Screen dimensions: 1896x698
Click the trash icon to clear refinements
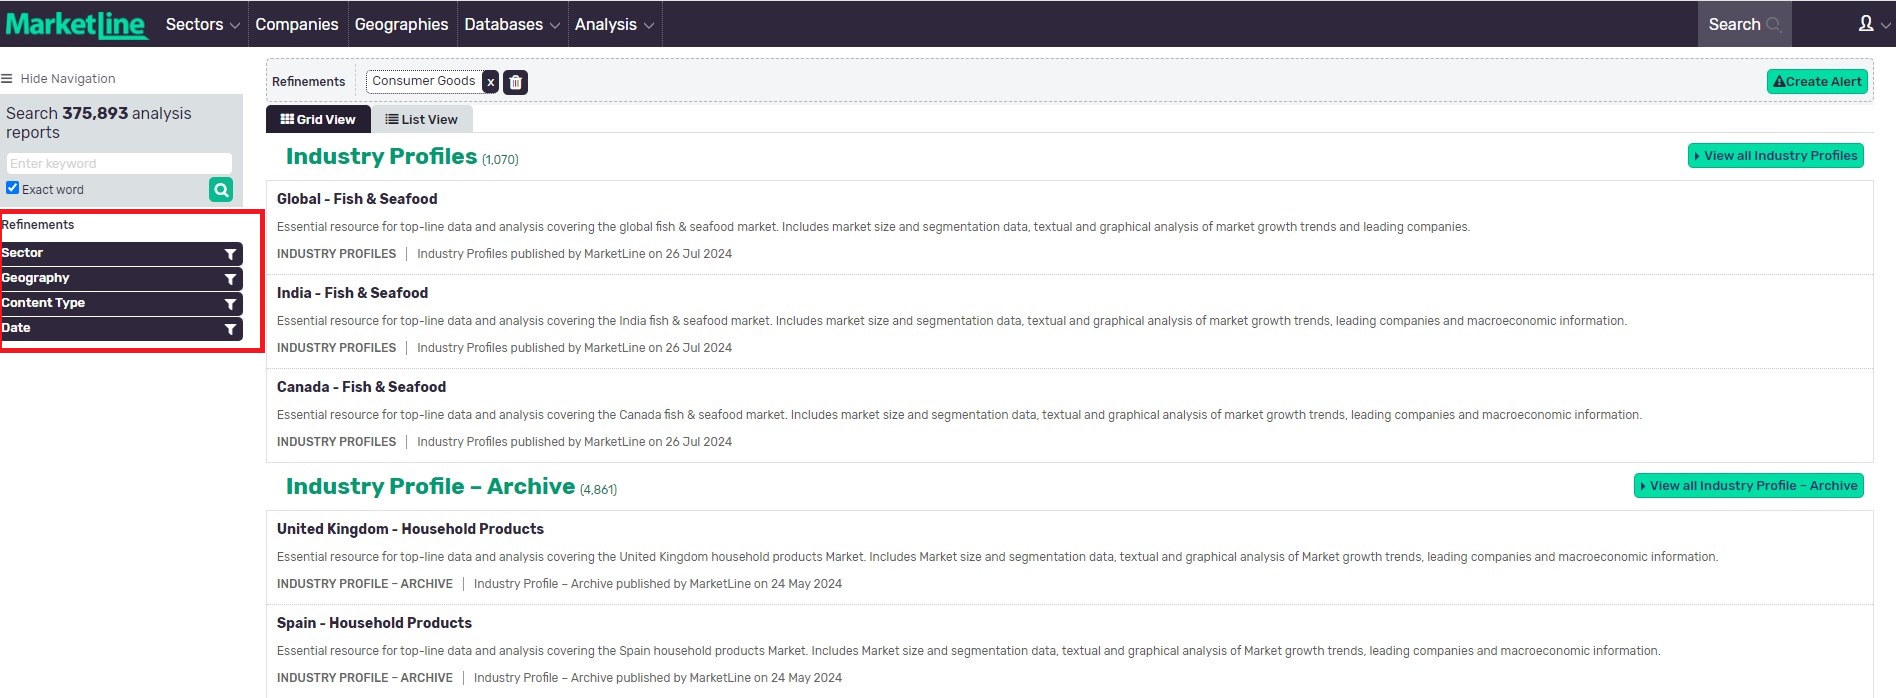point(515,82)
